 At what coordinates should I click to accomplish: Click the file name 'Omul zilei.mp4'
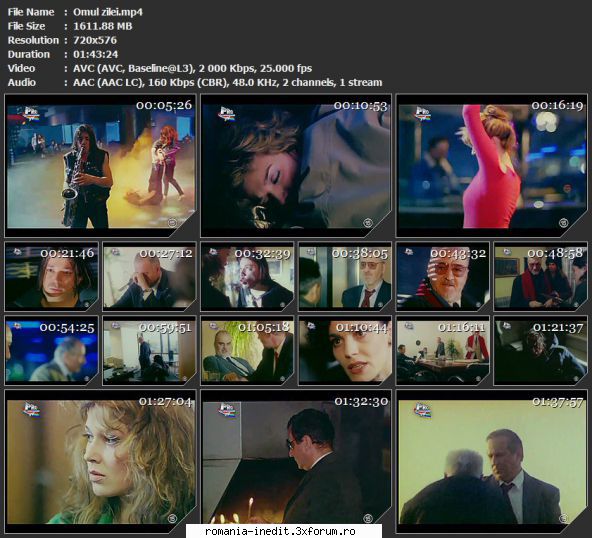tap(108, 12)
